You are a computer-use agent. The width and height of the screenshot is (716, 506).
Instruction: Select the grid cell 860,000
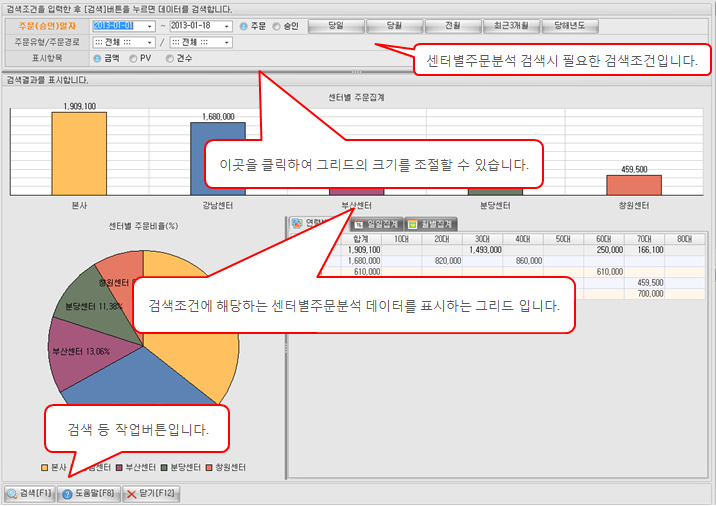(523, 261)
